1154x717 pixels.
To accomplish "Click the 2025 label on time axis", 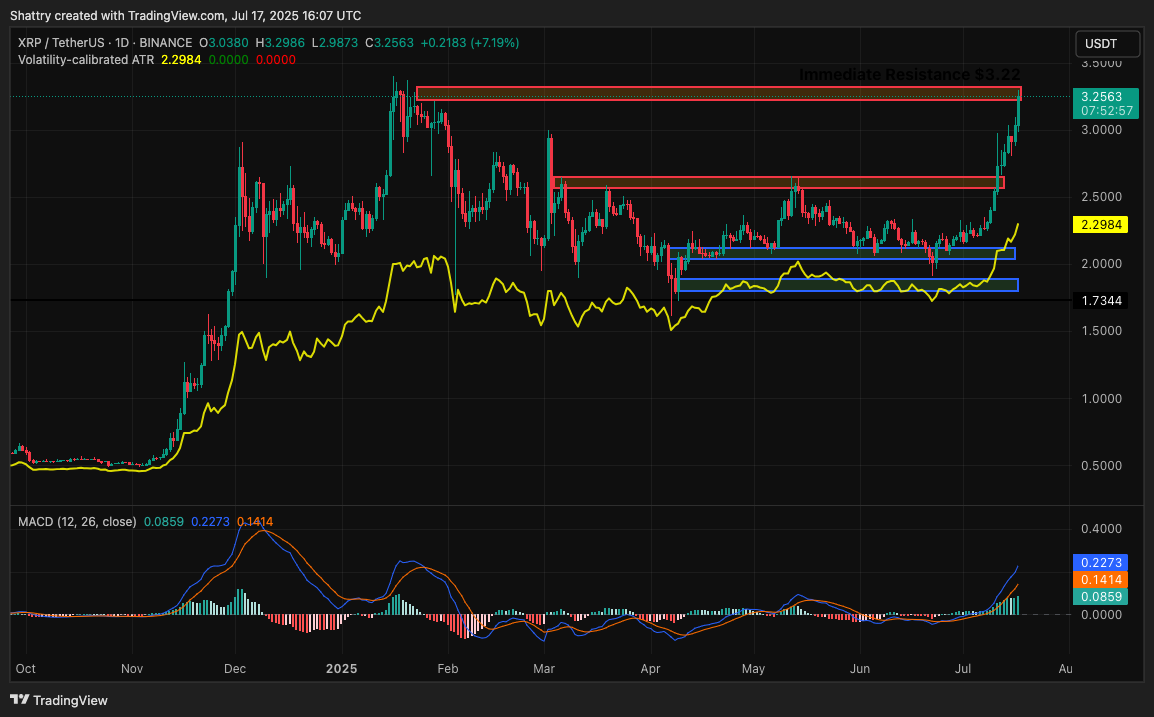I will (x=341, y=667).
